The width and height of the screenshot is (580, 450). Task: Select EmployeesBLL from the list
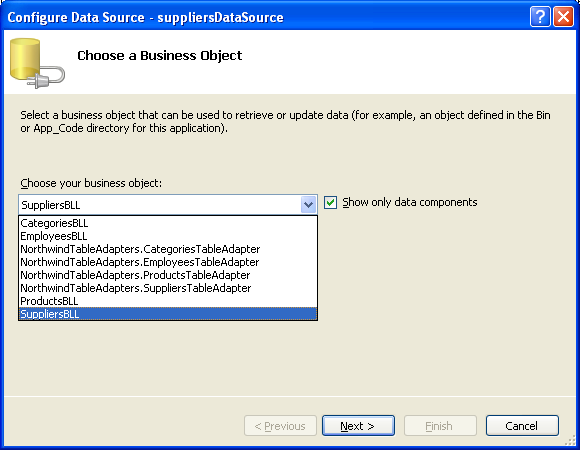(168, 236)
